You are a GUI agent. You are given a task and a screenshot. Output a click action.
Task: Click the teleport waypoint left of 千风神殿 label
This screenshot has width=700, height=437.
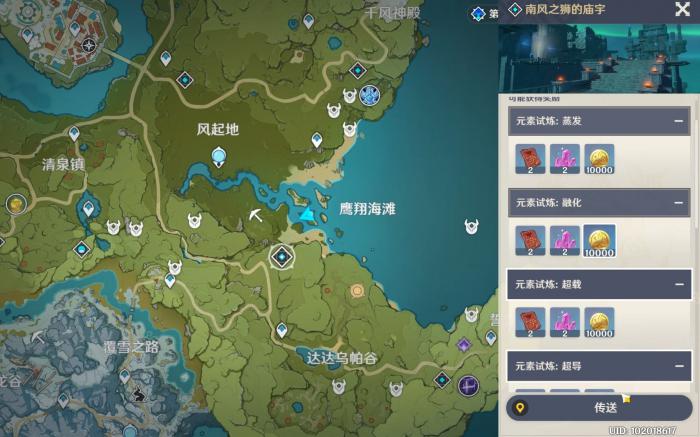pyautogui.click(x=308, y=21)
